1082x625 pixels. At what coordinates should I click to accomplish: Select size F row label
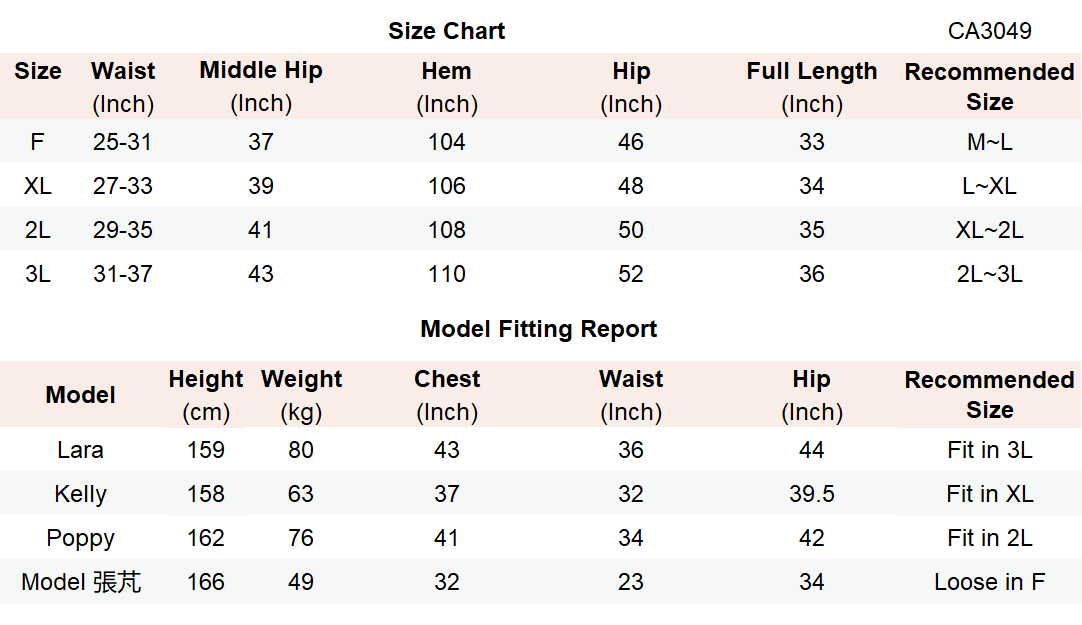coord(37,142)
